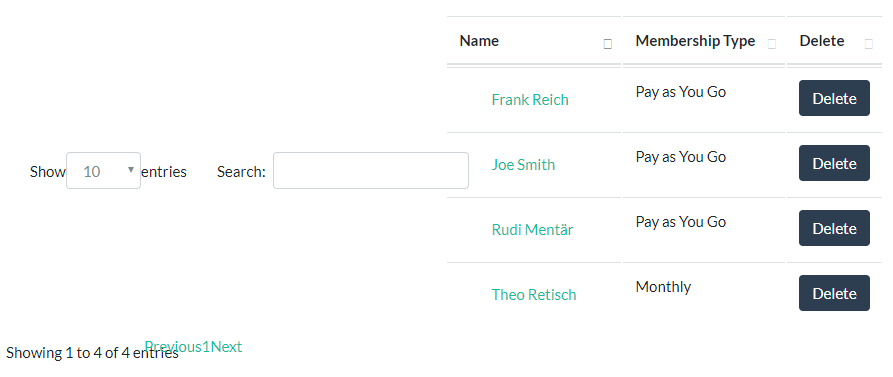Open Frank Reich's member page
Image resolution: width=893 pixels, height=377 pixels.
[530, 100]
